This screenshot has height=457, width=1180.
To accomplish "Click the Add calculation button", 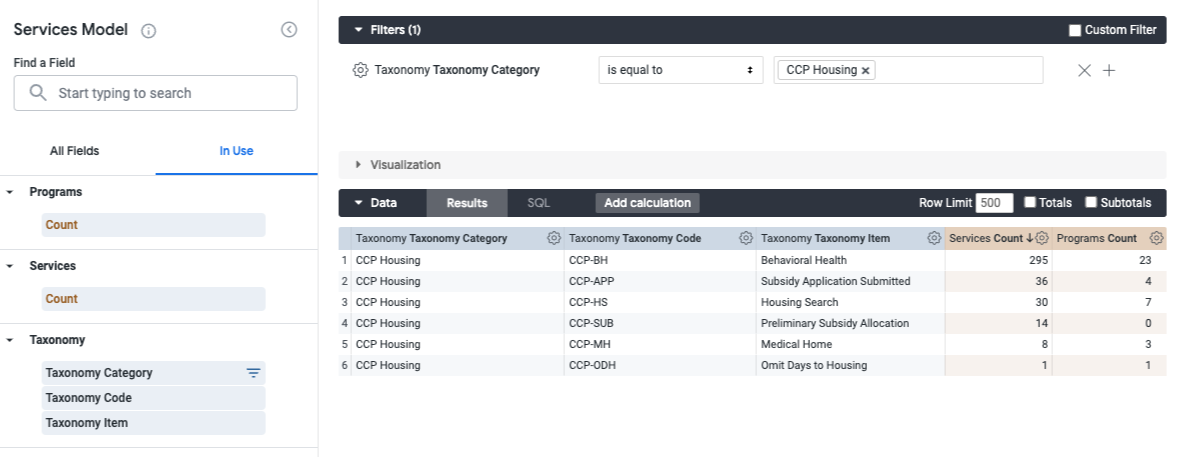I will [x=647, y=203].
